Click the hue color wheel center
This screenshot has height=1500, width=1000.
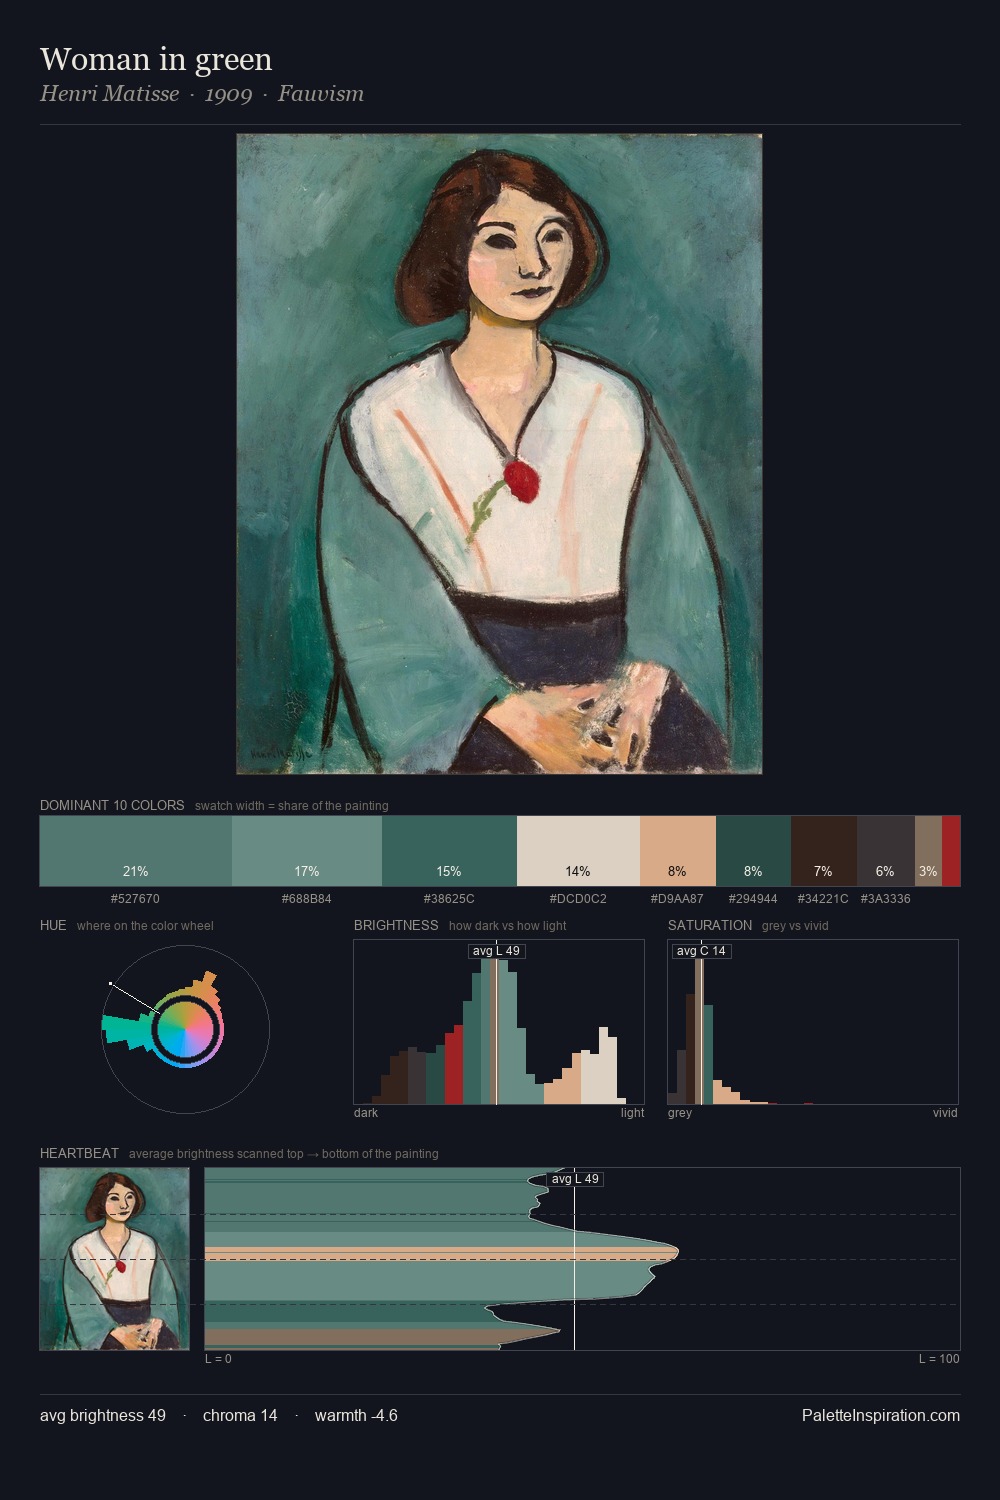(x=186, y=1029)
